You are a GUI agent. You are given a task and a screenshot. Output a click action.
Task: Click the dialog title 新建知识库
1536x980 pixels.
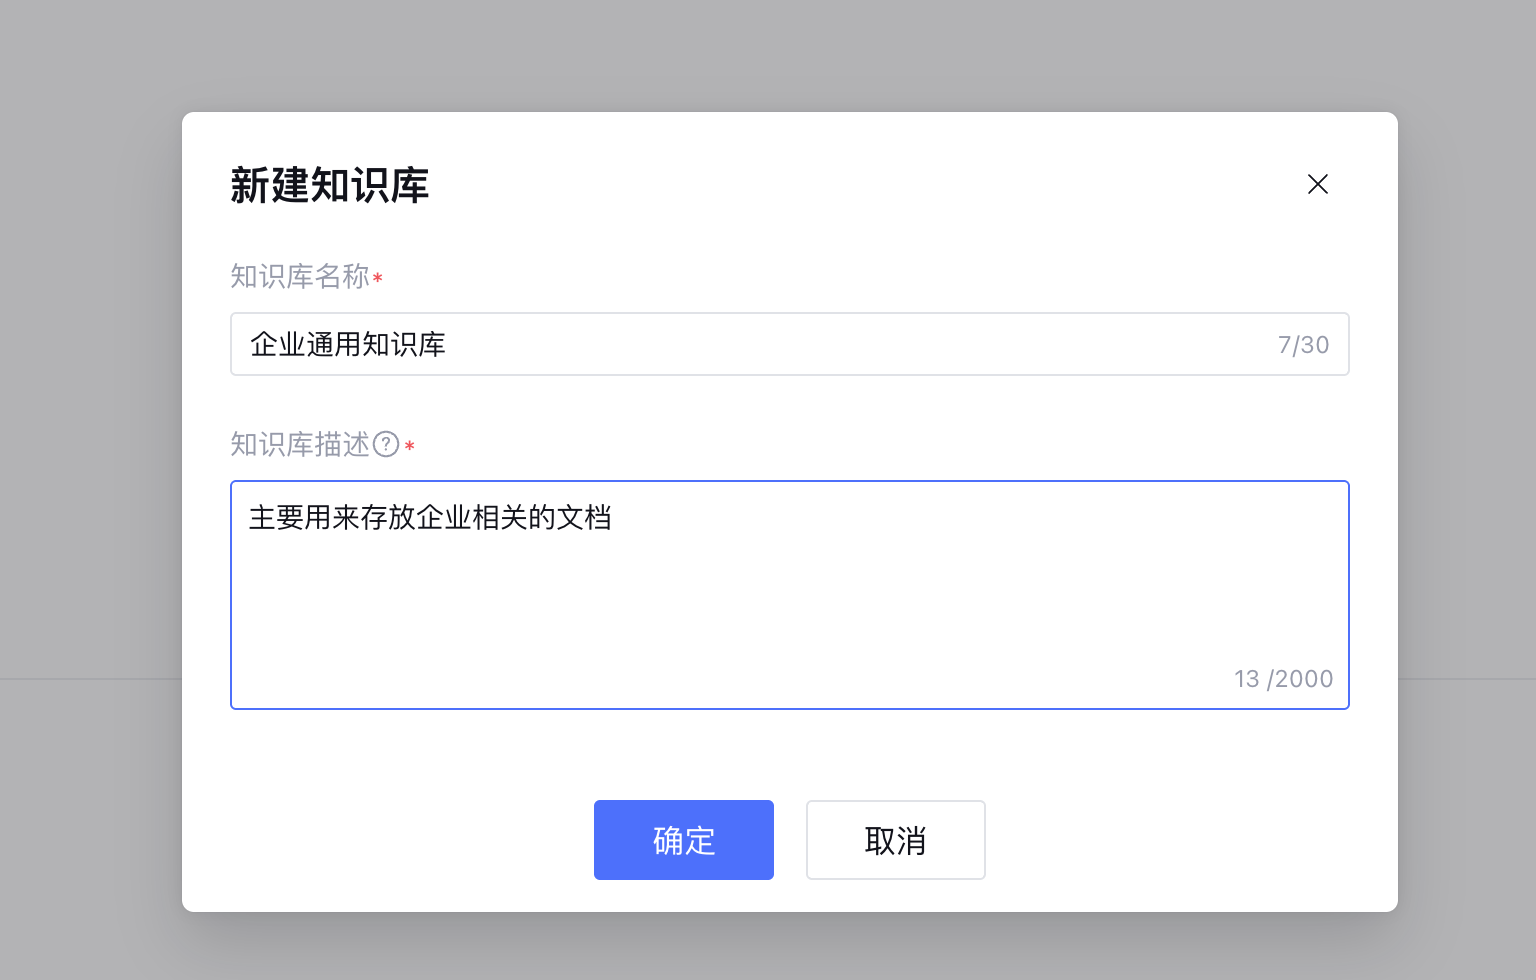click(329, 186)
